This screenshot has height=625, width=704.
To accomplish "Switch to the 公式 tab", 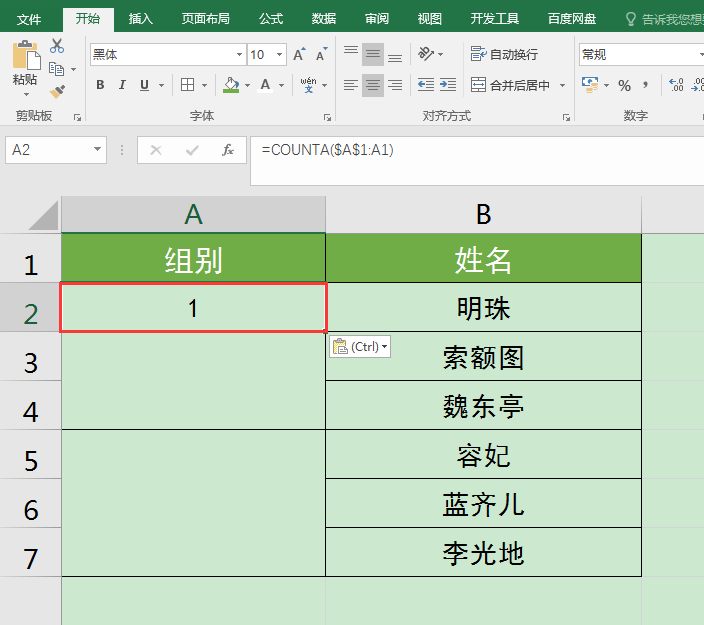I will [271, 19].
